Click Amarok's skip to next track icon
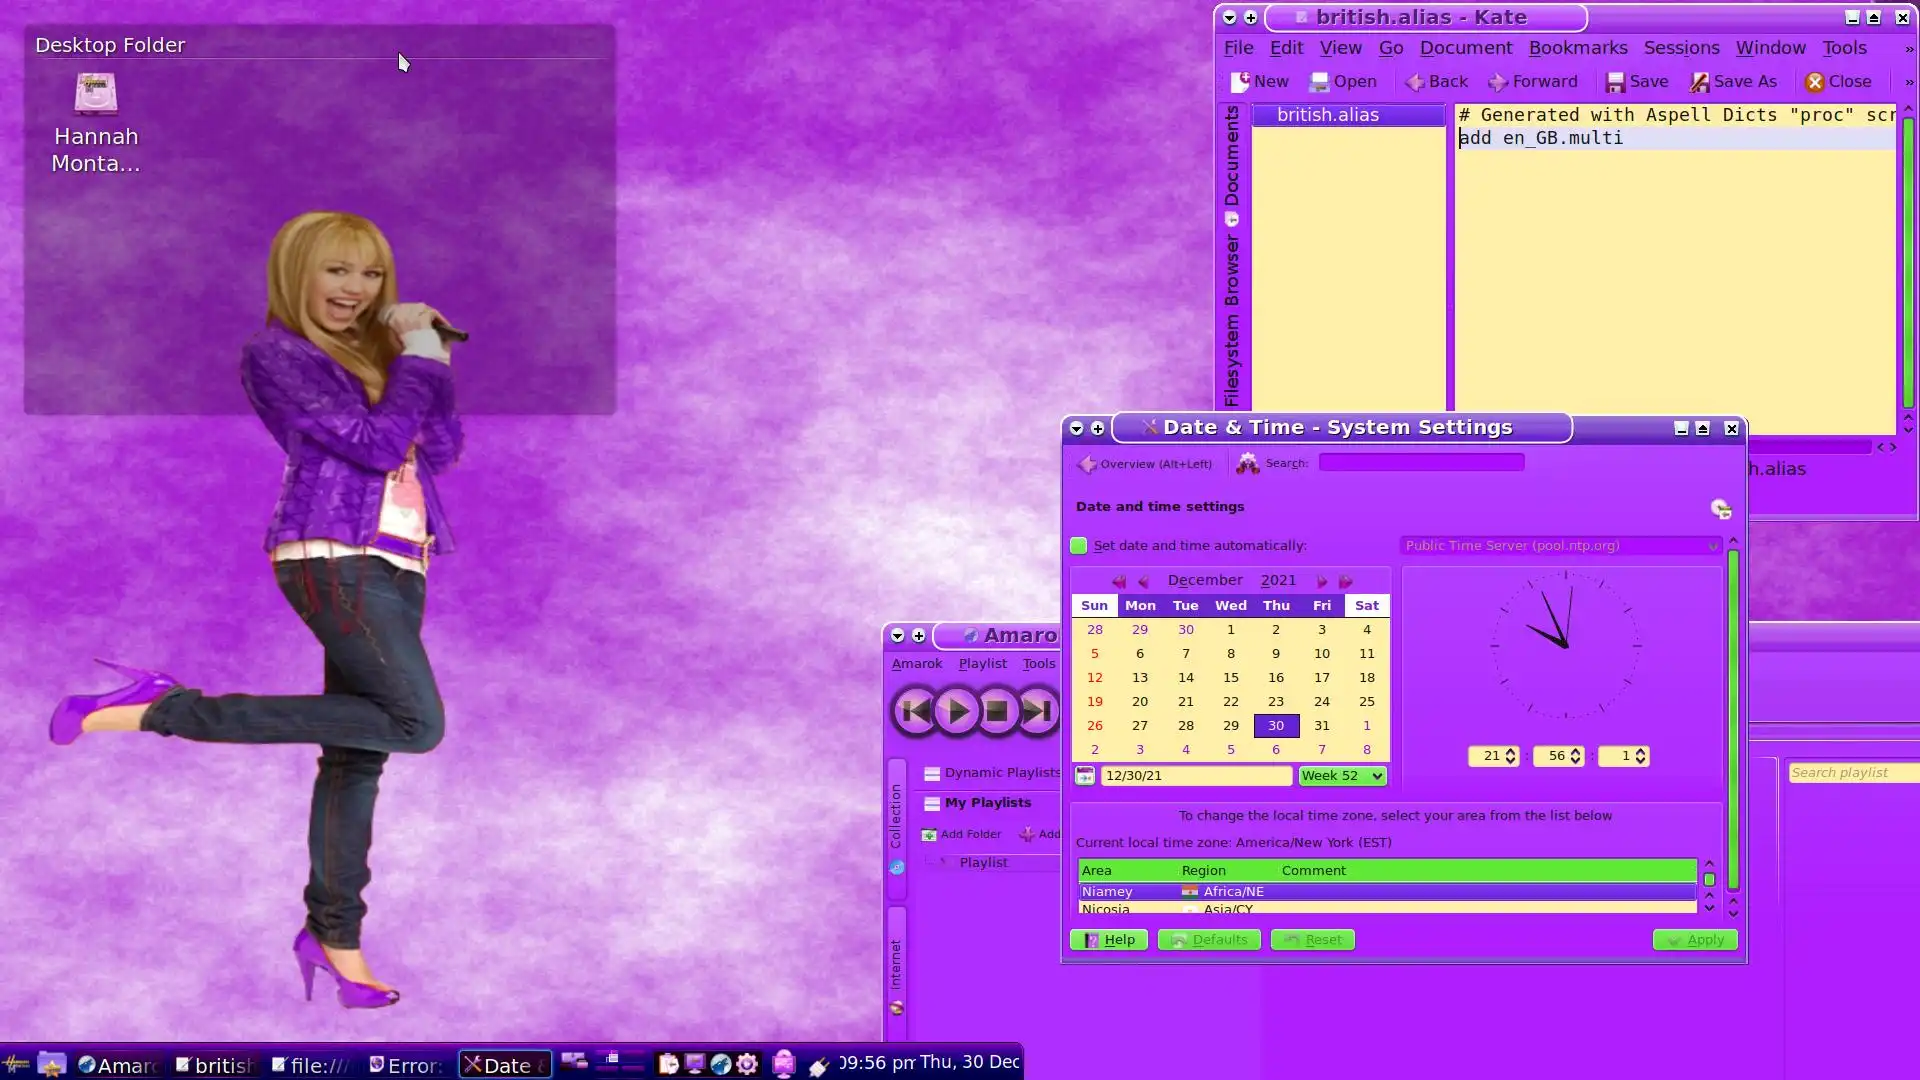 click(x=1037, y=711)
